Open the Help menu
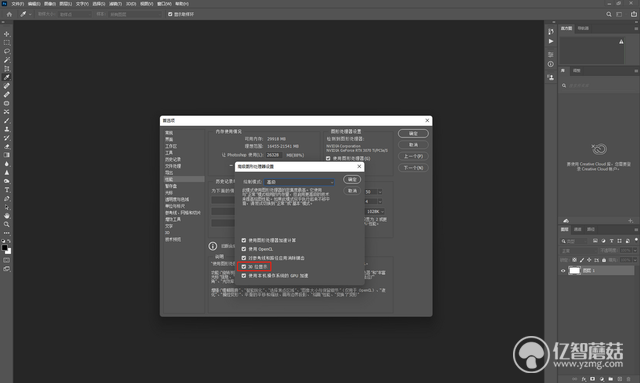 tap(182, 4)
